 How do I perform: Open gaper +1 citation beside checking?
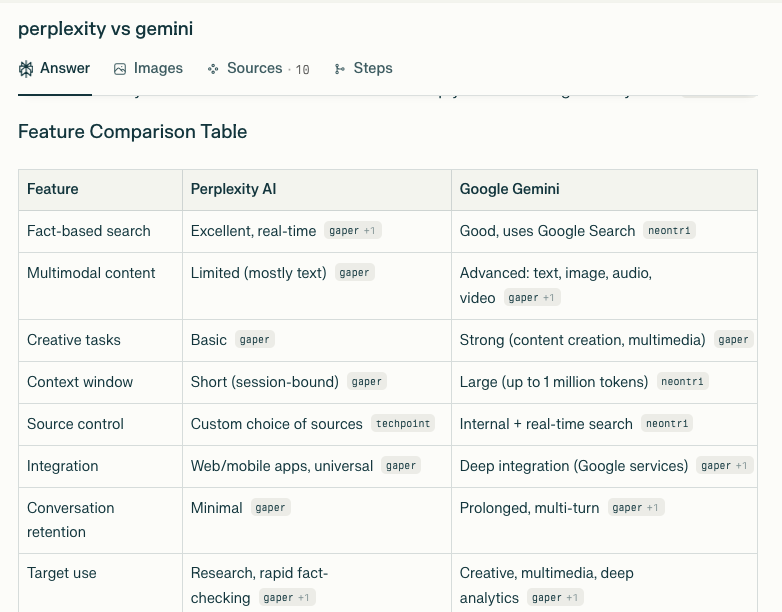[x=287, y=597]
